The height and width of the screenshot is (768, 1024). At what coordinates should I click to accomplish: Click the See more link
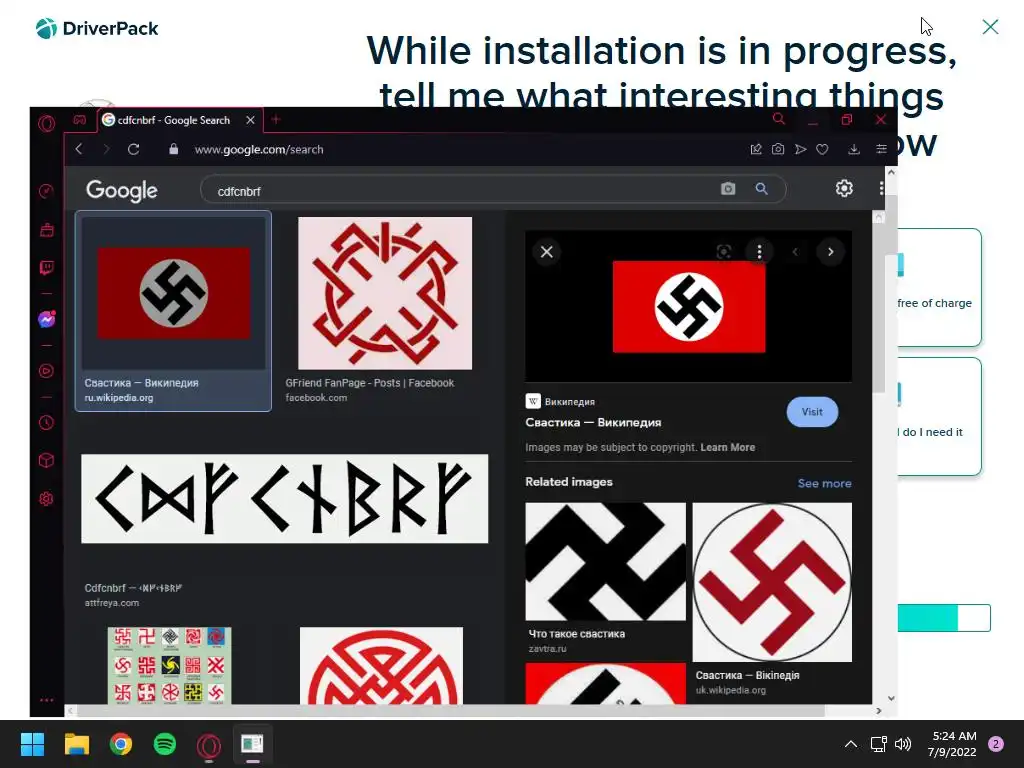(824, 483)
